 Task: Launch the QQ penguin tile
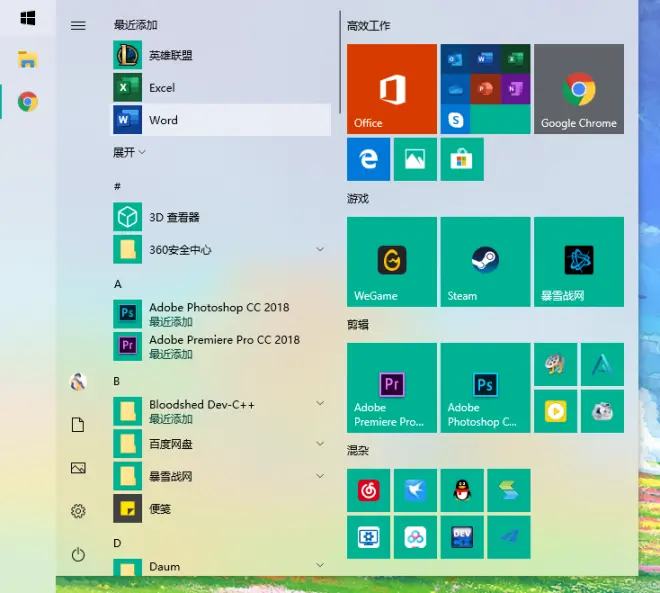coord(462,490)
